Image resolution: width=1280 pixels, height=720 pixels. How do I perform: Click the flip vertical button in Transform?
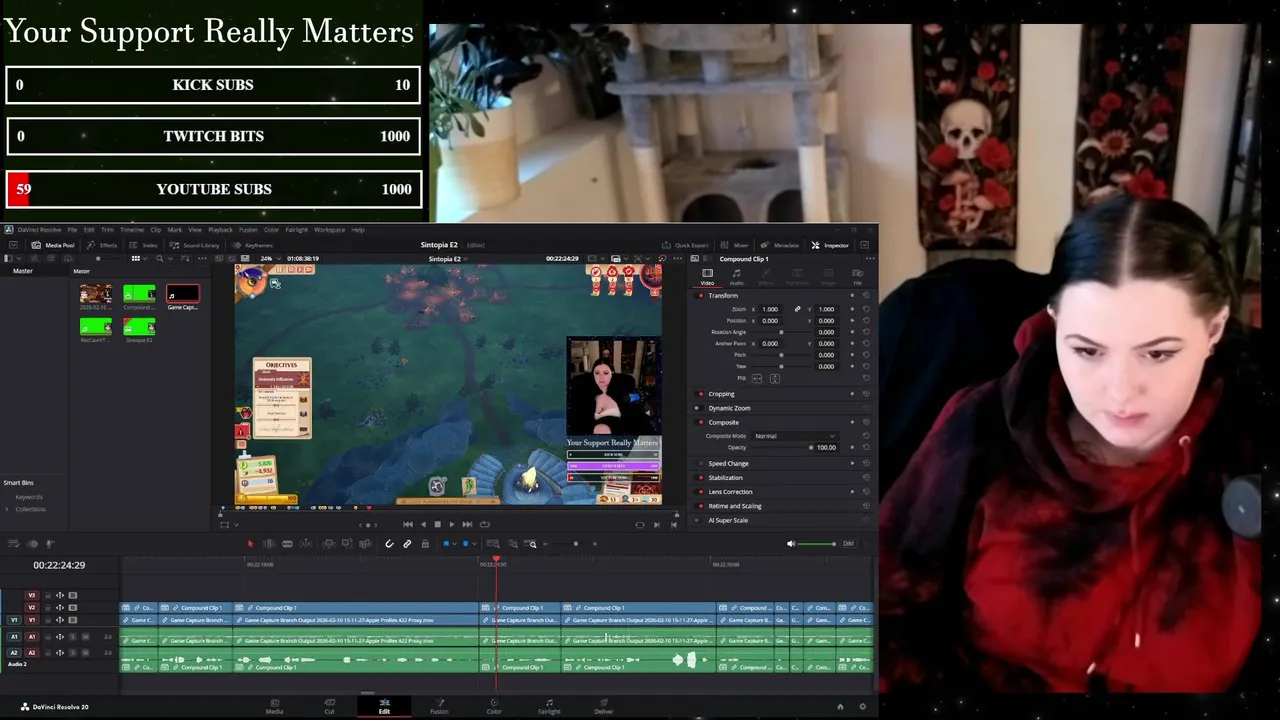tap(775, 378)
